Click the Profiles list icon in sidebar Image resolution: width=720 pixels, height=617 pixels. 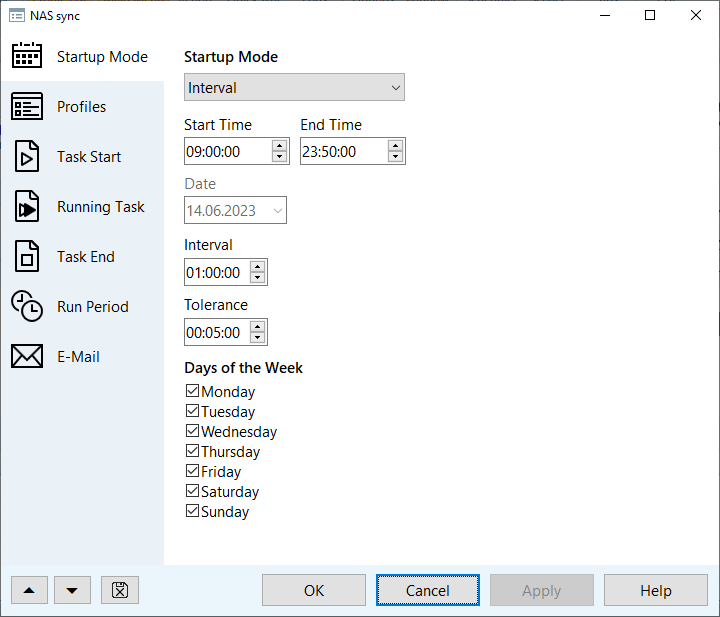27,107
